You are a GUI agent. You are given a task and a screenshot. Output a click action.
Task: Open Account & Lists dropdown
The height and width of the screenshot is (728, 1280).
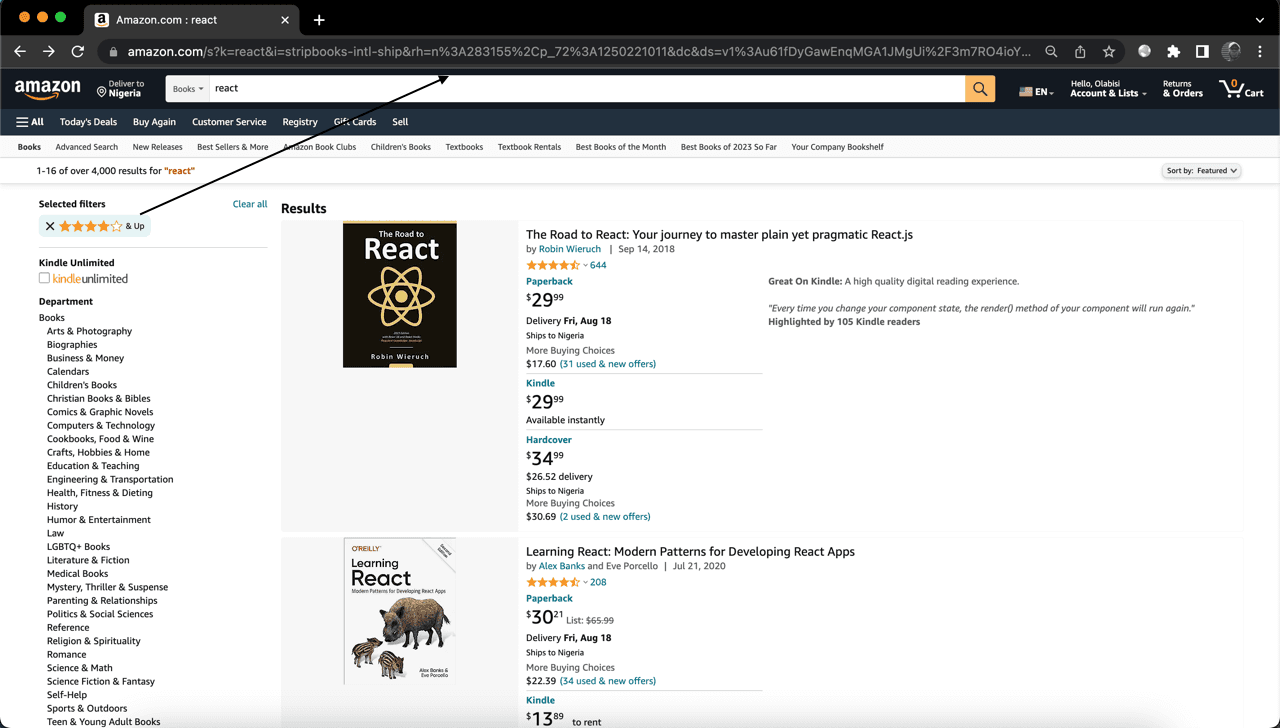(x=1108, y=89)
